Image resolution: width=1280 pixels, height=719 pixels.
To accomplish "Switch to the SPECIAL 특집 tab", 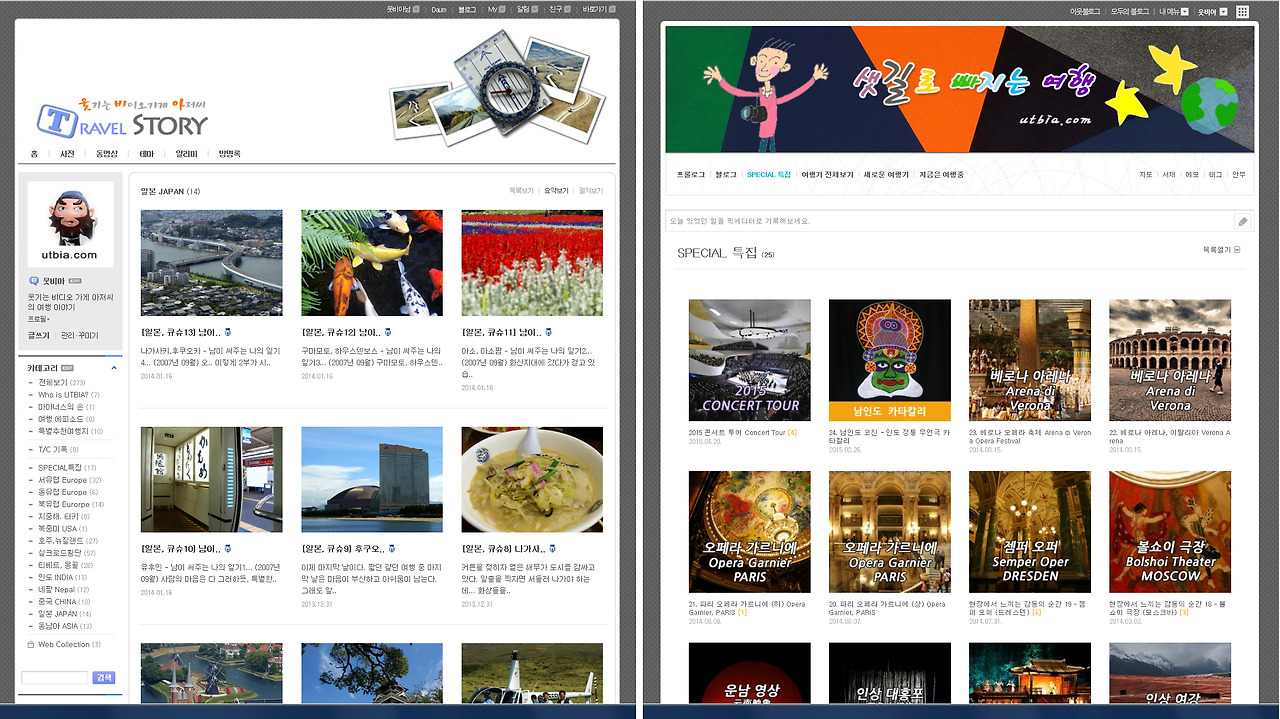I will (768, 174).
